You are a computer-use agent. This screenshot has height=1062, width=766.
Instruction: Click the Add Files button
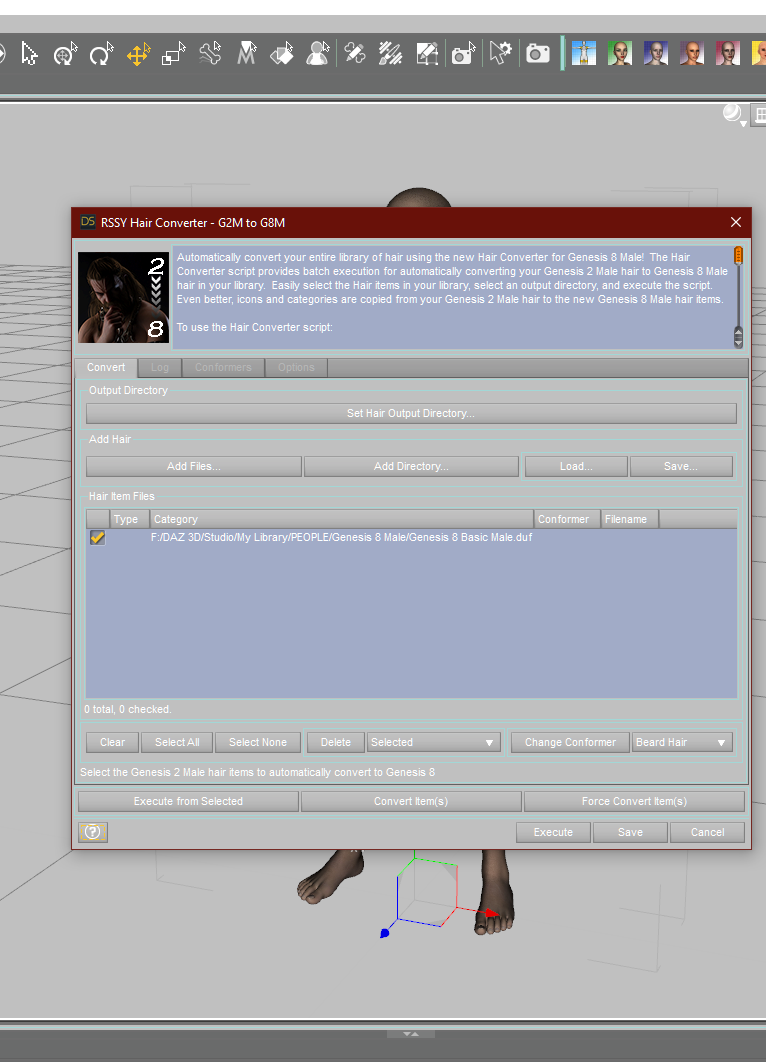pos(194,466)
